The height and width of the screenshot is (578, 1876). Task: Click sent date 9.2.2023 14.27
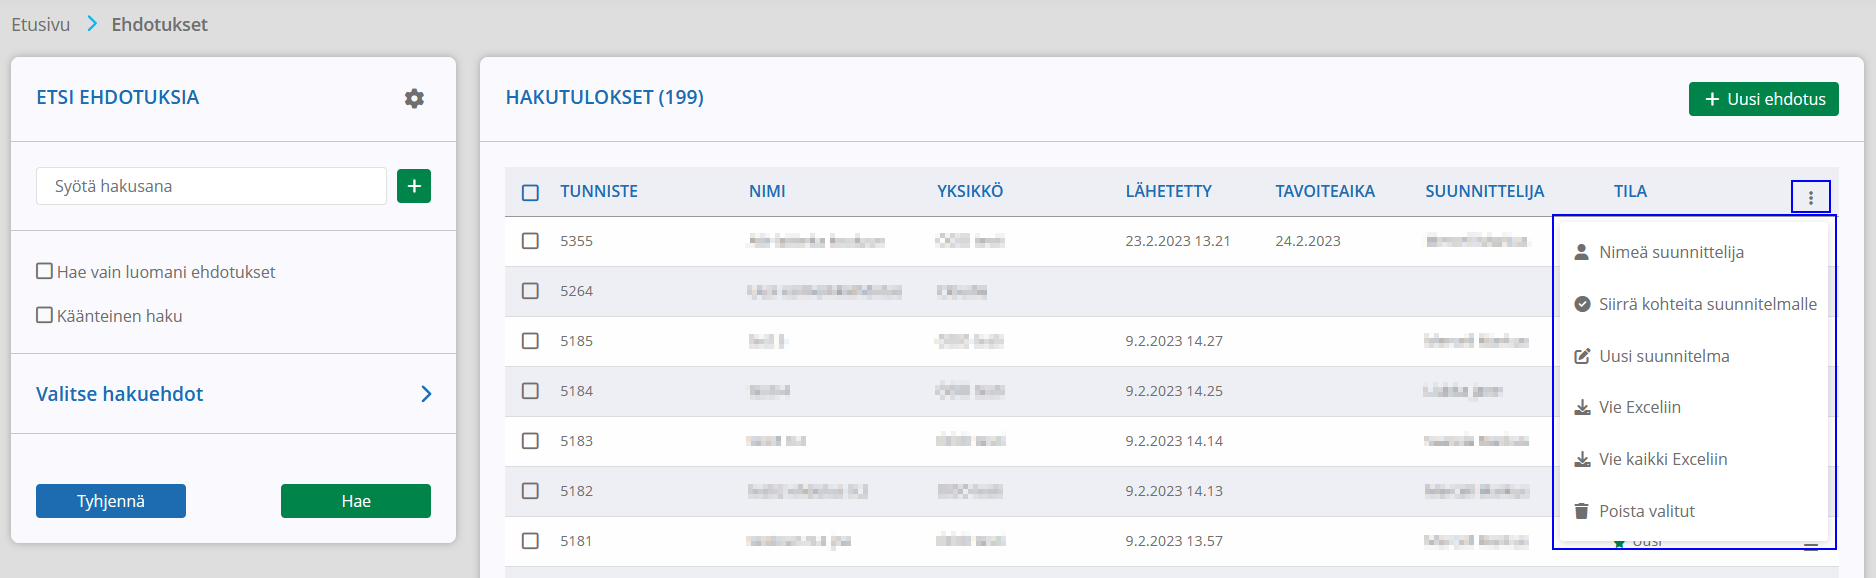1174,341
